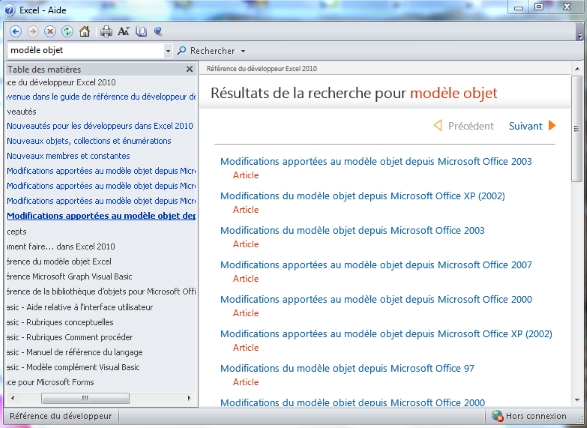
Task: Print the topic using printer icon
Action: click(x=106, y=31)
